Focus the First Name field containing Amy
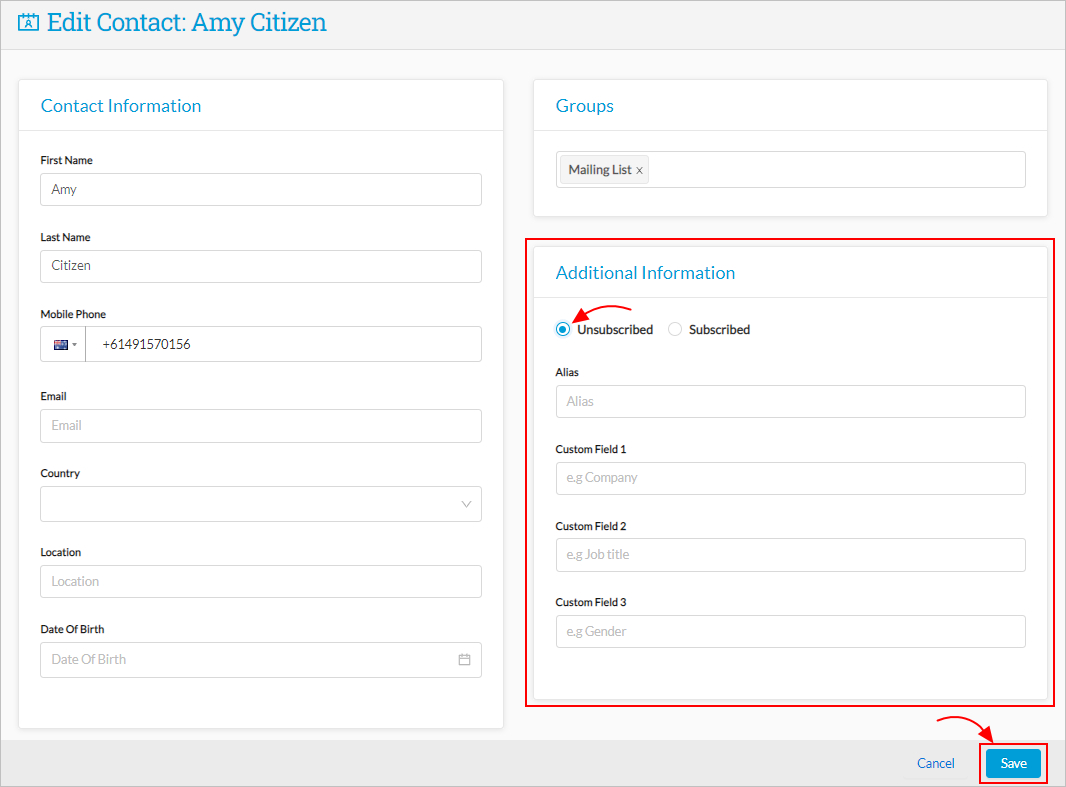 (261, 190)
